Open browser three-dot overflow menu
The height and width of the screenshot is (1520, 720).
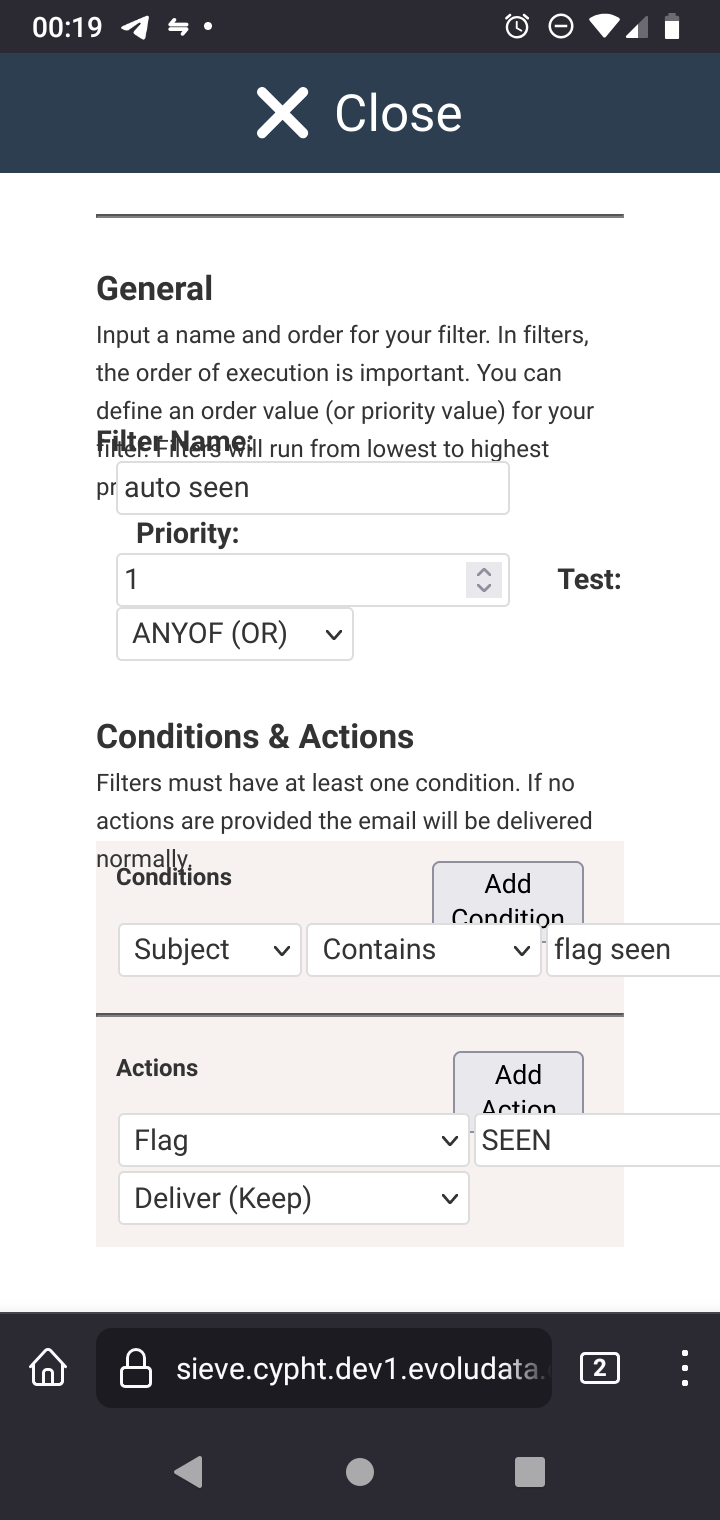[684, 1367]
